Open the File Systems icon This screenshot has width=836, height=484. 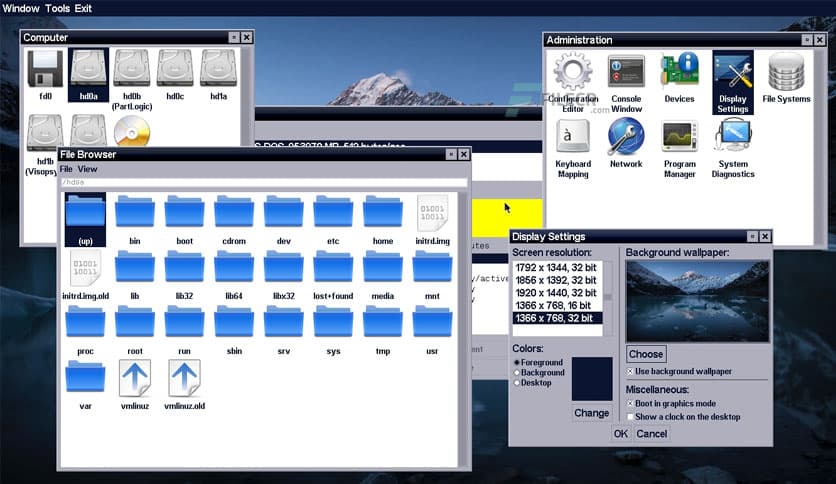[x=786, y=78]
